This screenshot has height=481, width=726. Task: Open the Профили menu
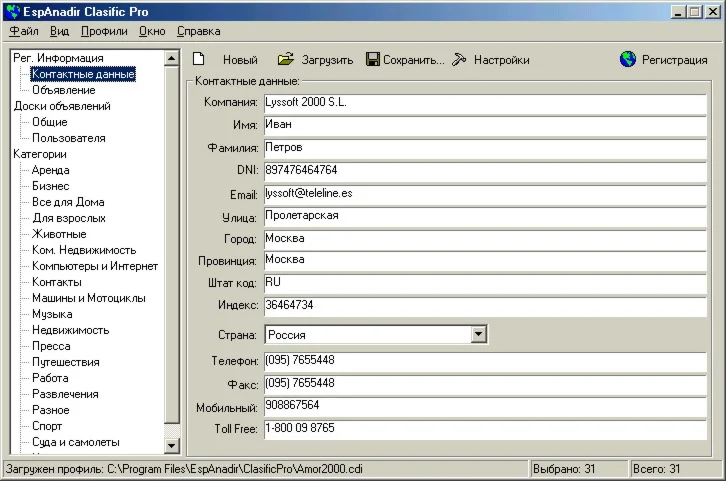tap(104, 31)
